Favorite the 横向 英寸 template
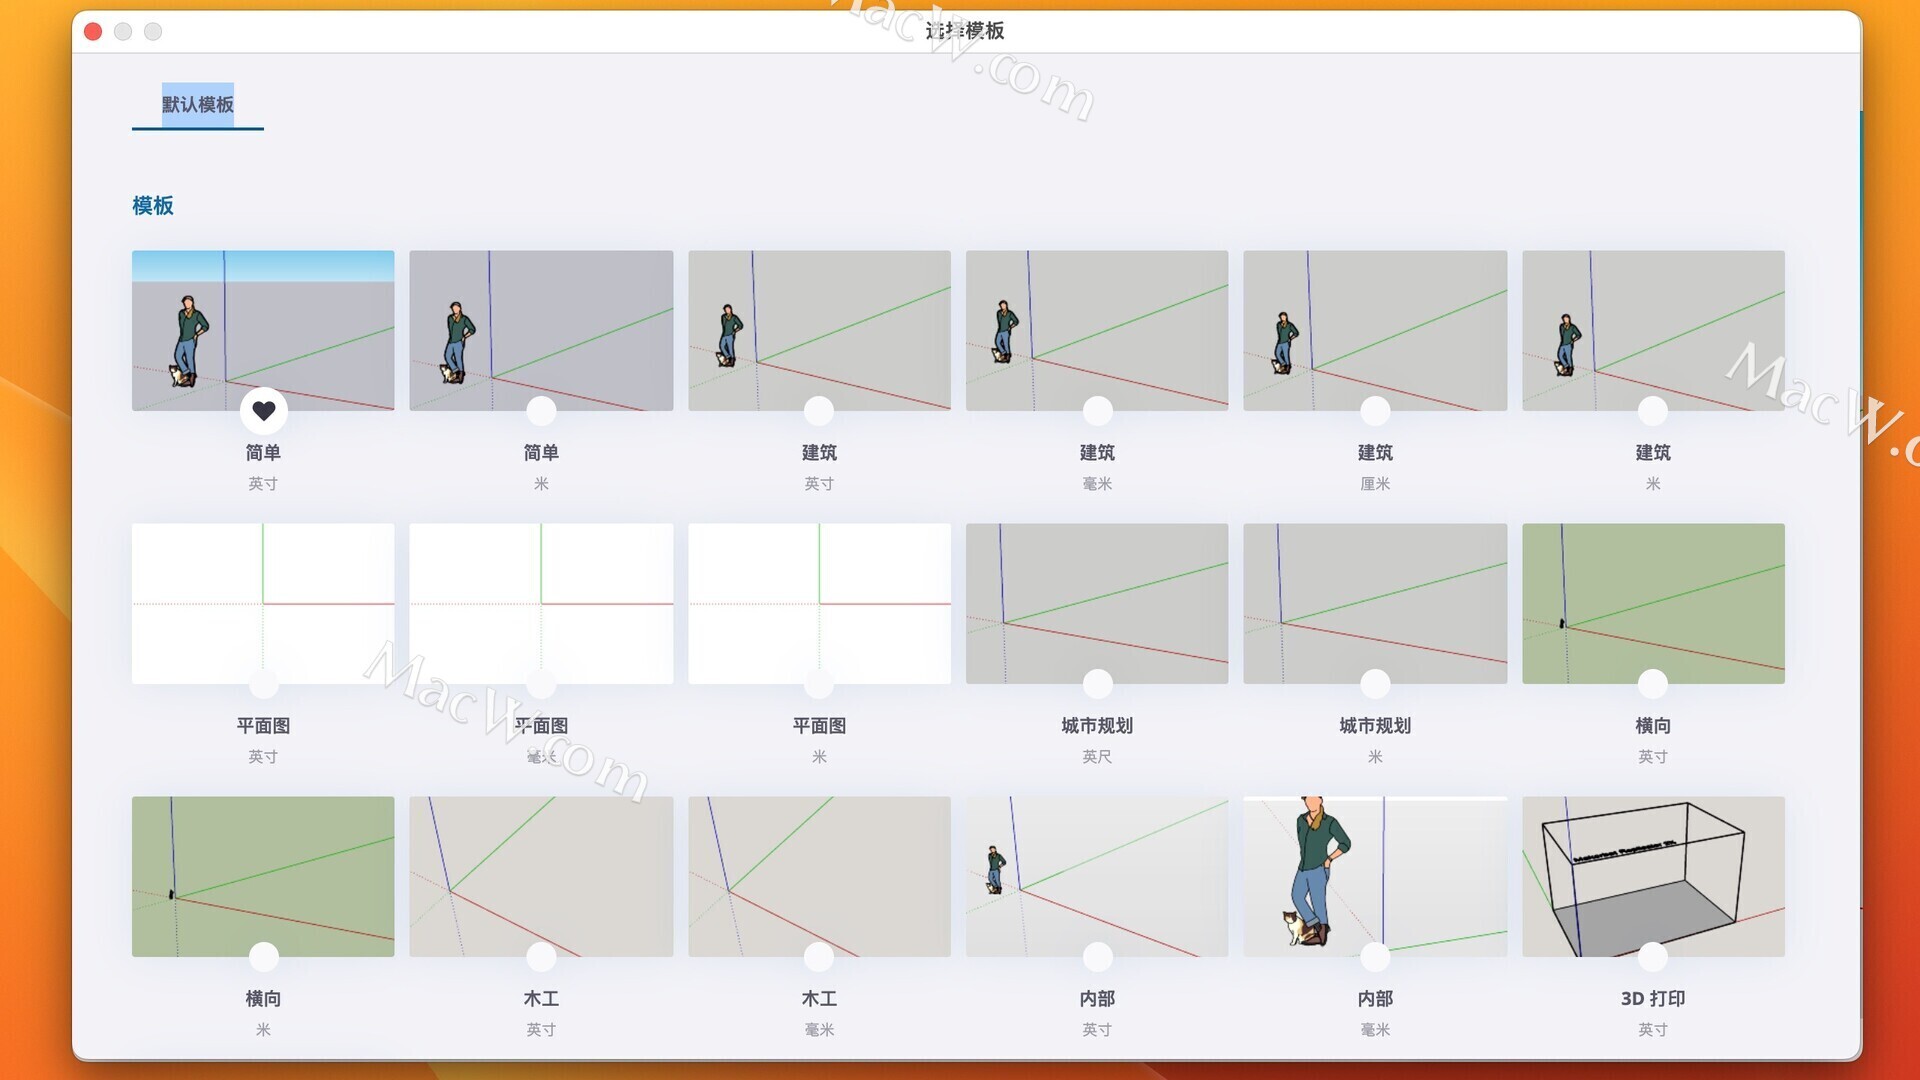 1653,683
